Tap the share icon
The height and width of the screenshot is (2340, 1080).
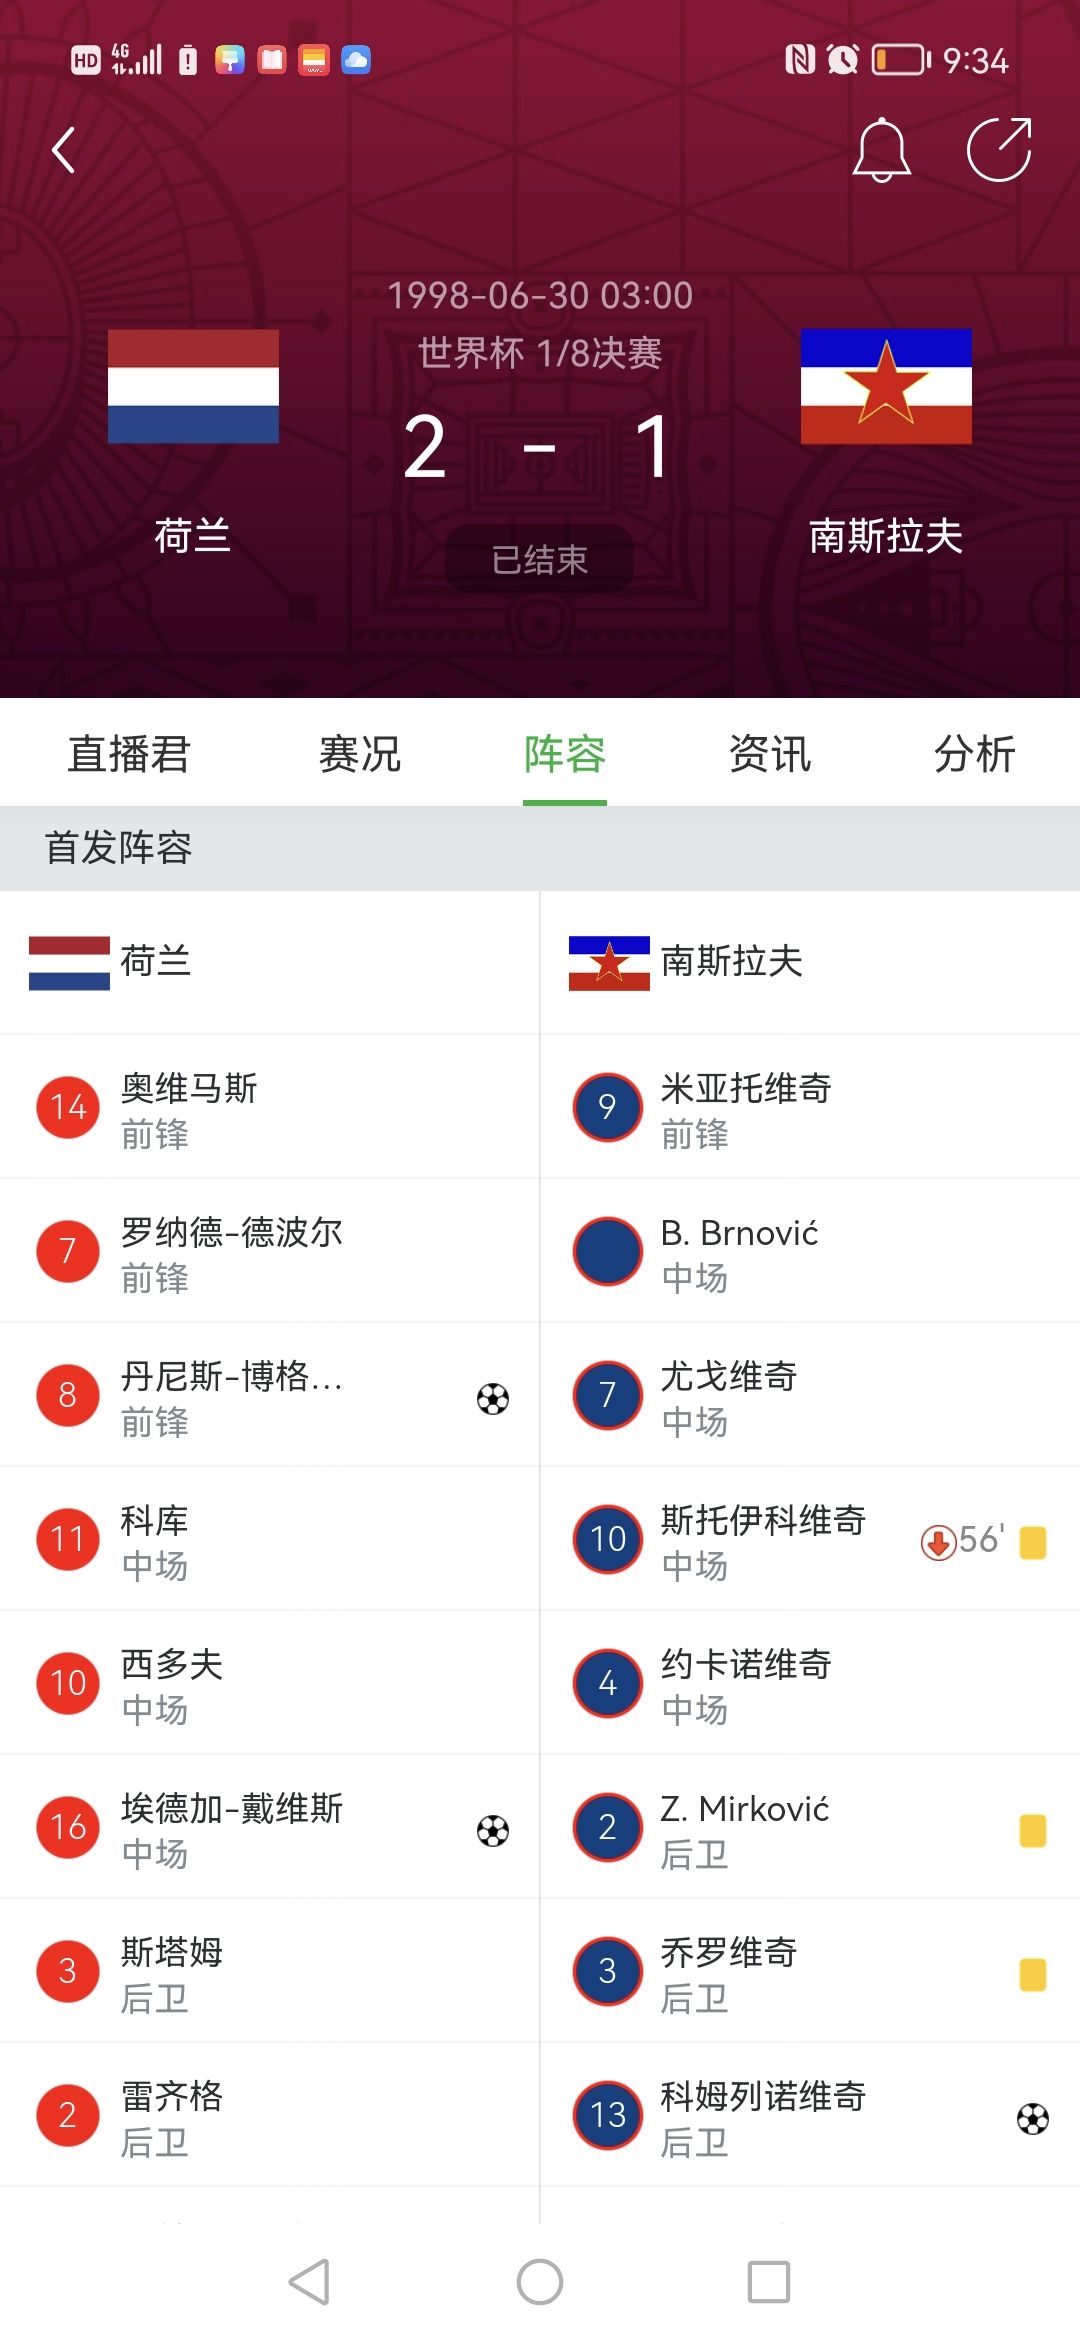coord(998,151)
